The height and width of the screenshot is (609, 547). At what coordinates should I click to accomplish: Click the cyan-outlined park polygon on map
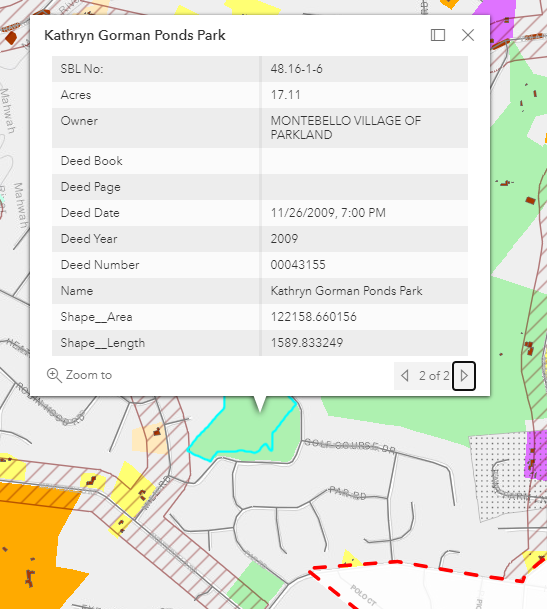237,431
